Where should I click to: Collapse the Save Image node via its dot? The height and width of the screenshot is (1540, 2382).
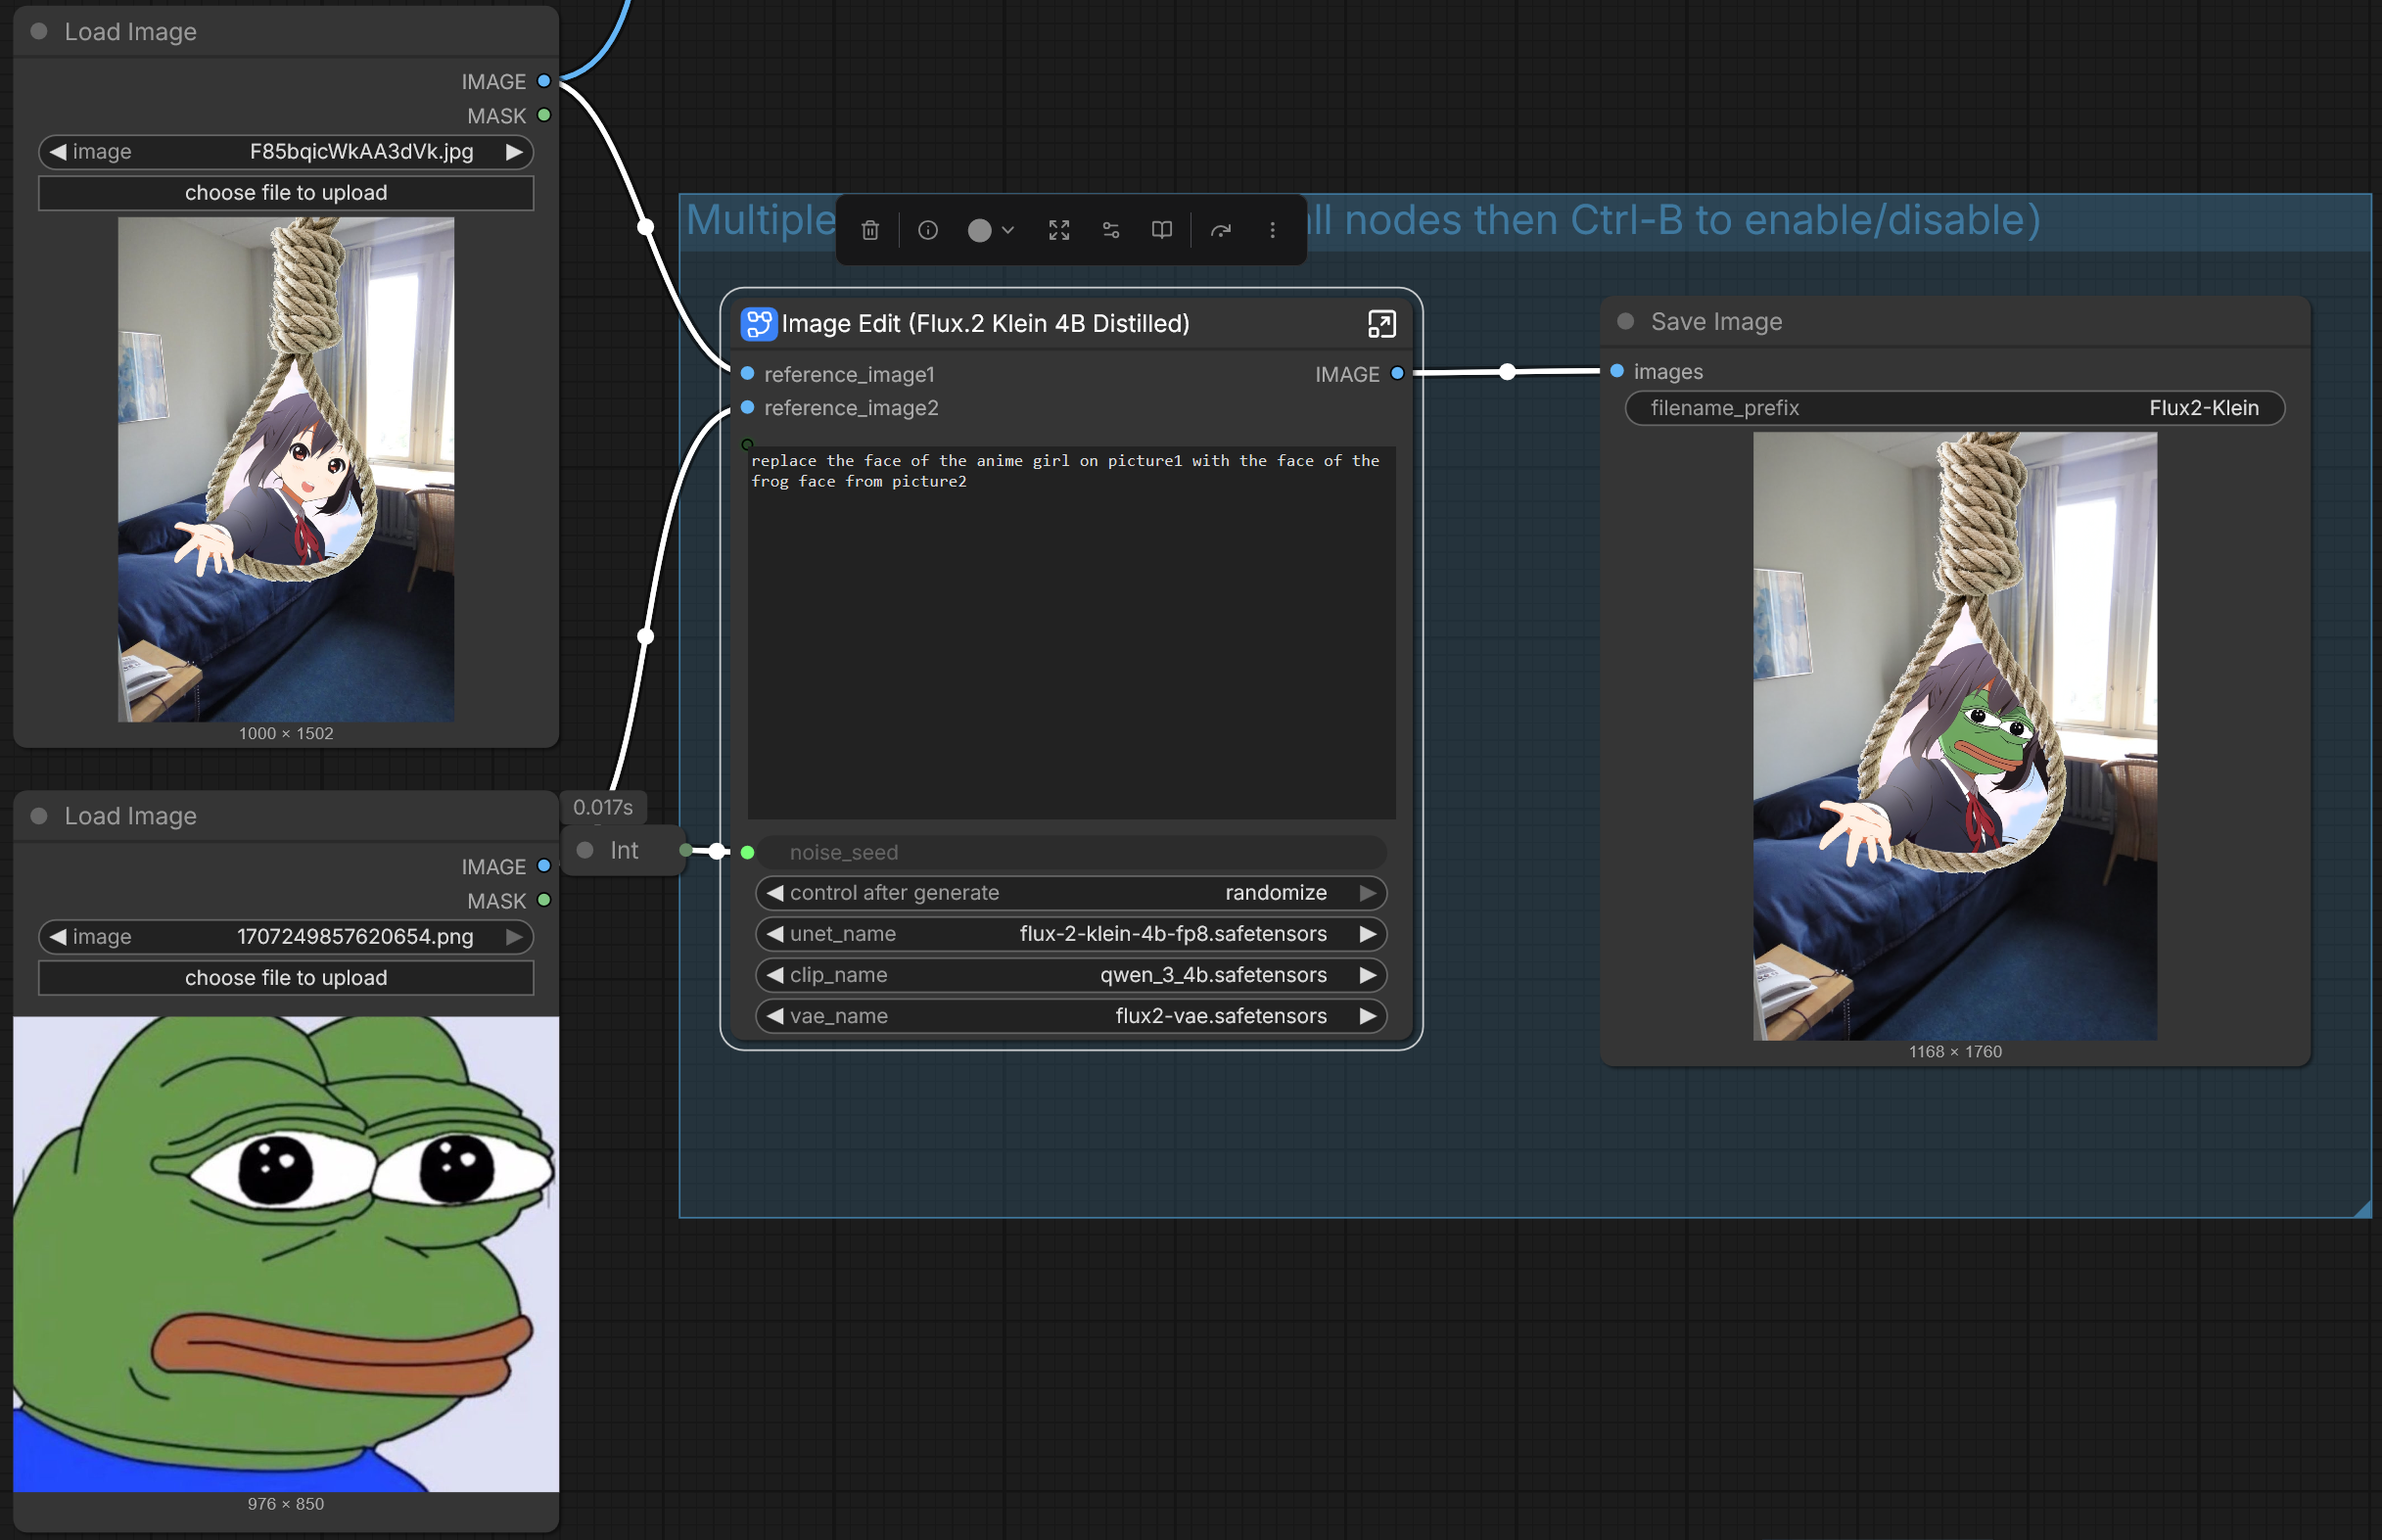(1625, 321)
